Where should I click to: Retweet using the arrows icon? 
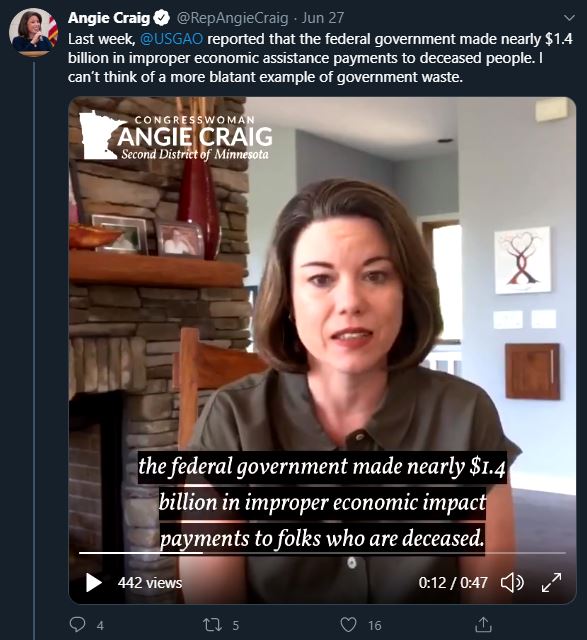pyautogui.click(x=213, y=625)
